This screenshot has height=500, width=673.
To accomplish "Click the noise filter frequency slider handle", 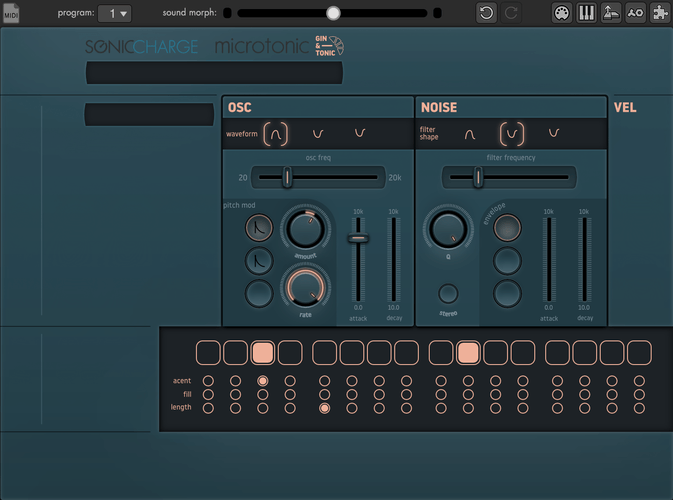I will (x=478, y=177).
